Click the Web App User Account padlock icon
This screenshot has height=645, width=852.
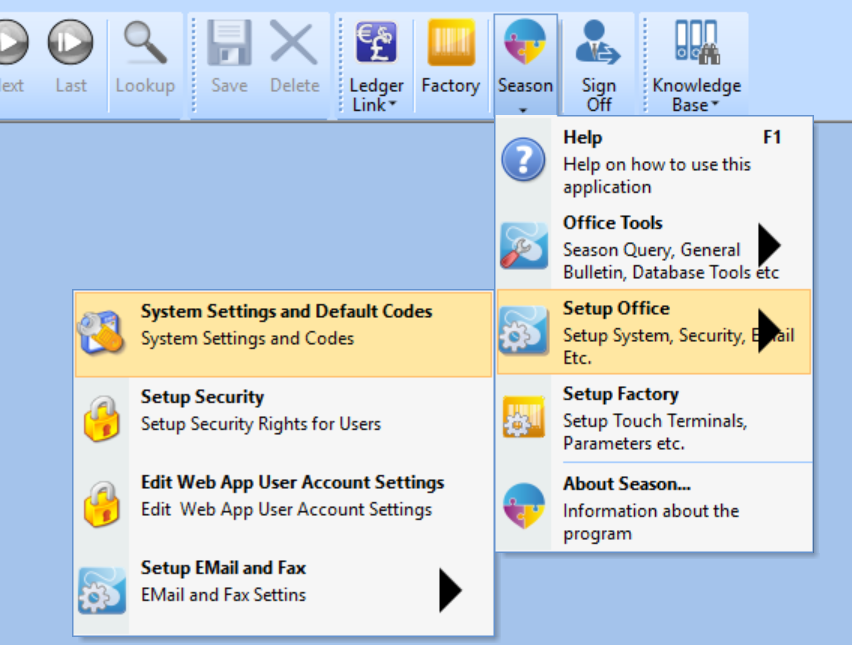(102, 504)
